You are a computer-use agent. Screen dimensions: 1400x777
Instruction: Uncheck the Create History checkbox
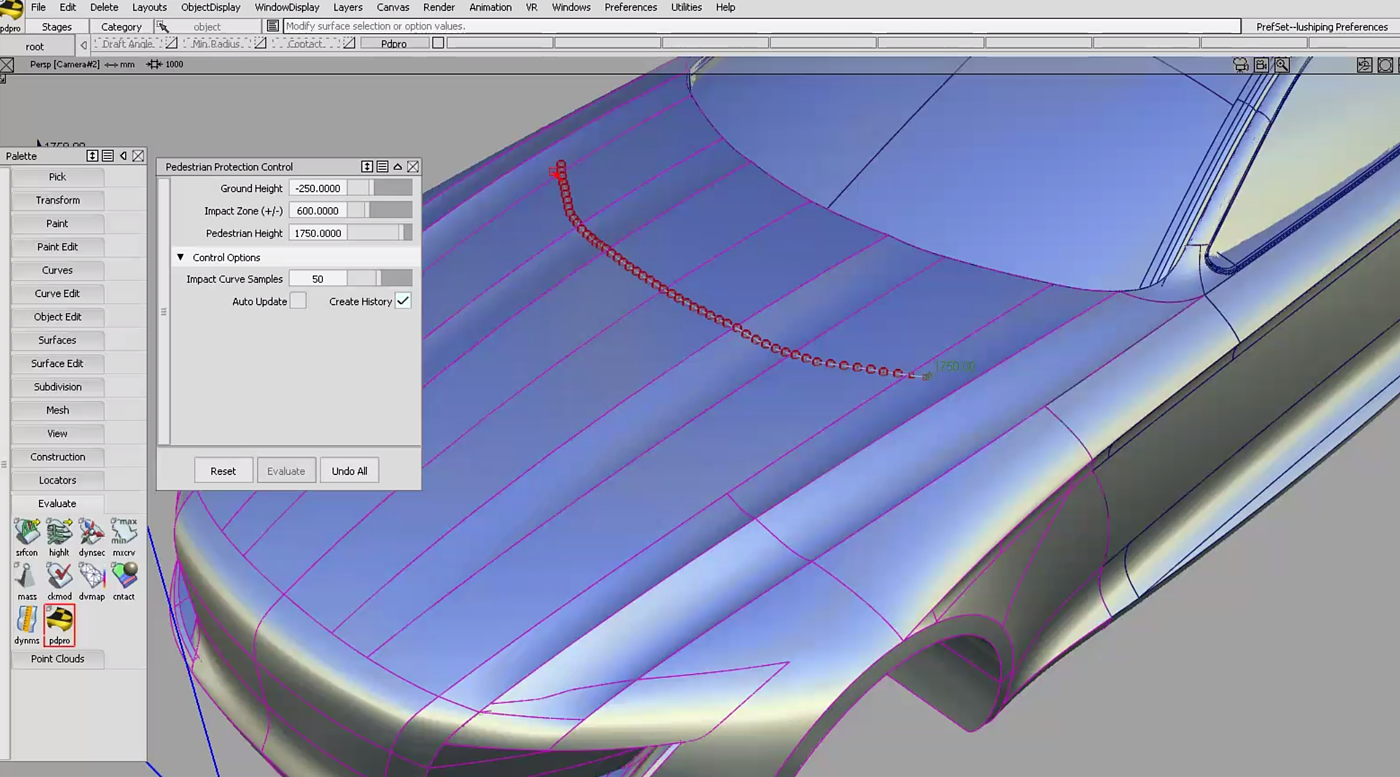point(403,301)
